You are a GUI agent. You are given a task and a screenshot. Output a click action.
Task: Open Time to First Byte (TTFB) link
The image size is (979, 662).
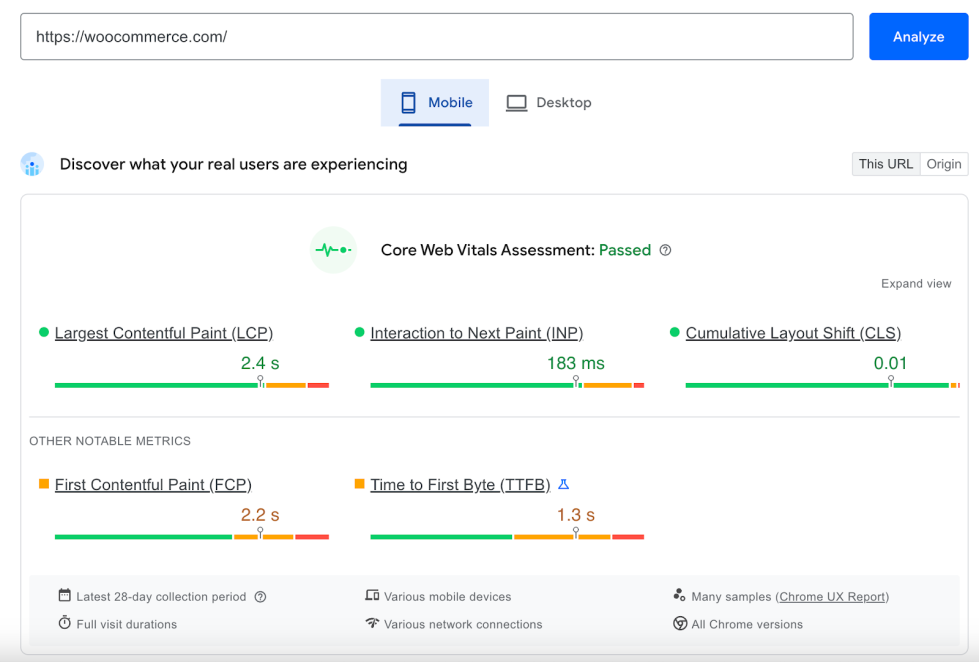click(x=460, y=485)
